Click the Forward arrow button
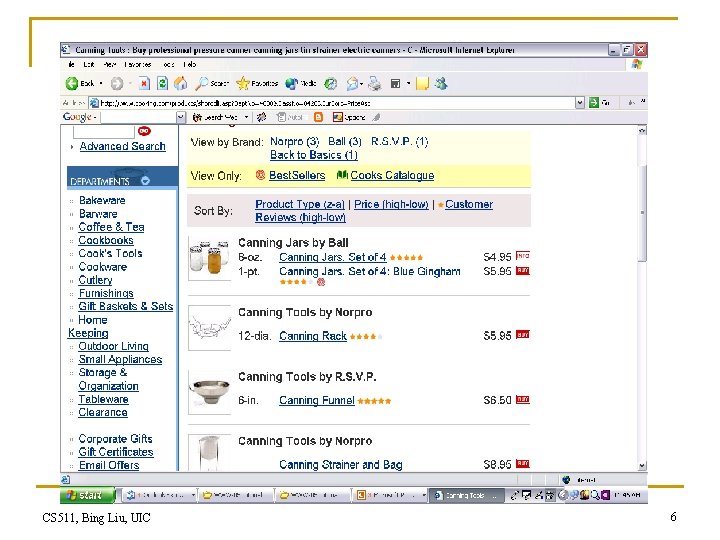720x540 pixels. click(117, 83)
